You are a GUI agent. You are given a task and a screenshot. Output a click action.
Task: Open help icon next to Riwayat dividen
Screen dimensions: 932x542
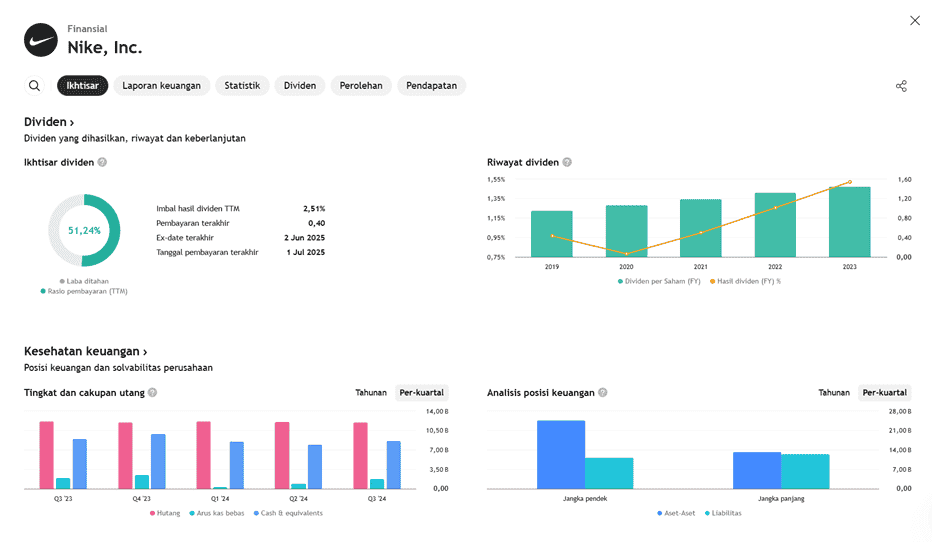pos(567,162)
